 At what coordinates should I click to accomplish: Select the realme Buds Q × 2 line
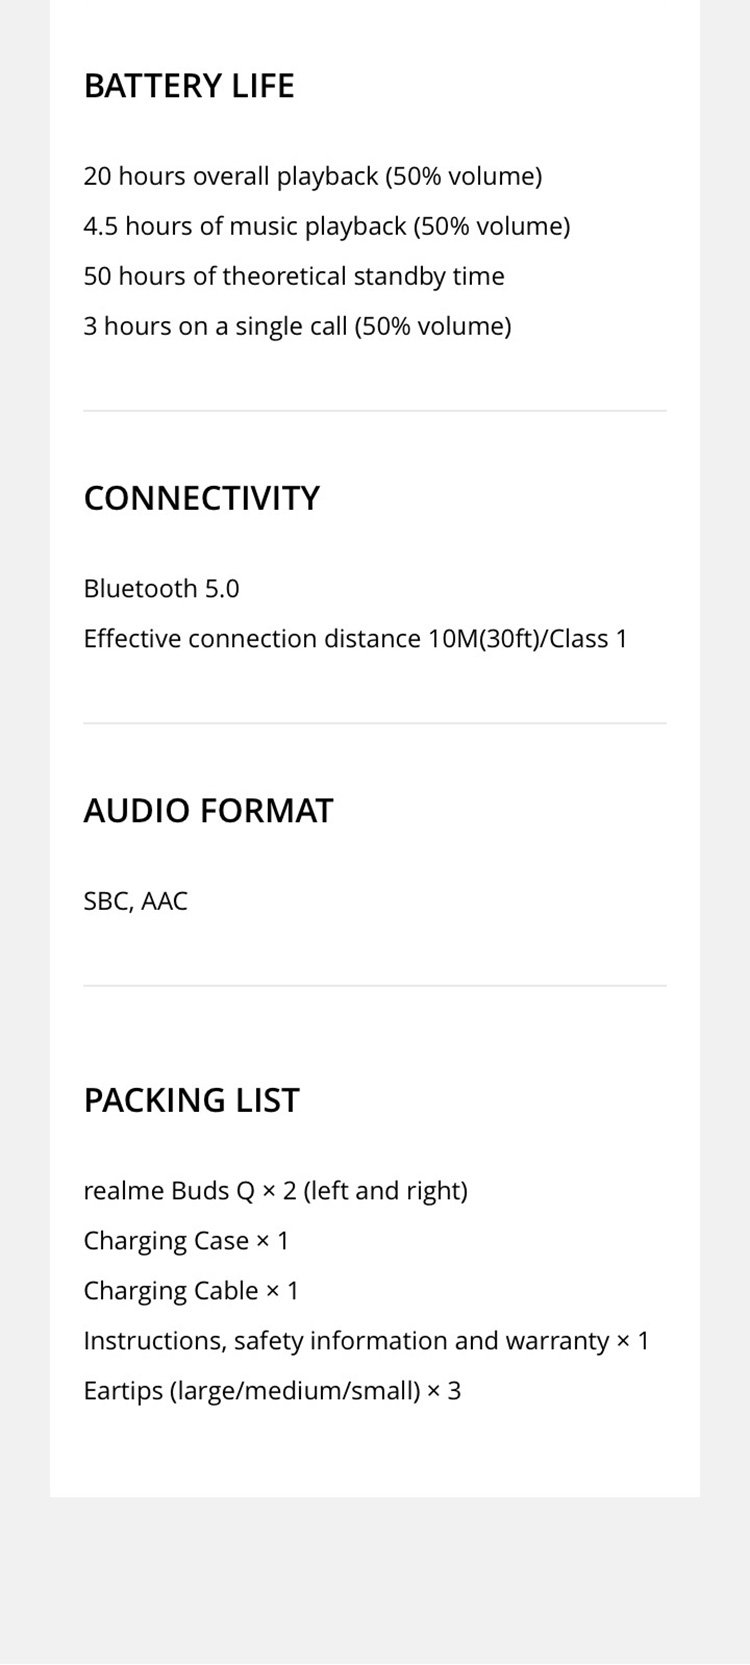[x=275, y=1190]
